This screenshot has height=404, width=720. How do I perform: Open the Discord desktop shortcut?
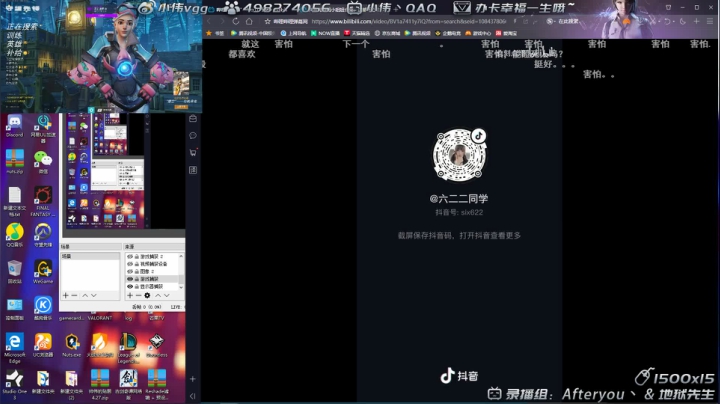15,126
